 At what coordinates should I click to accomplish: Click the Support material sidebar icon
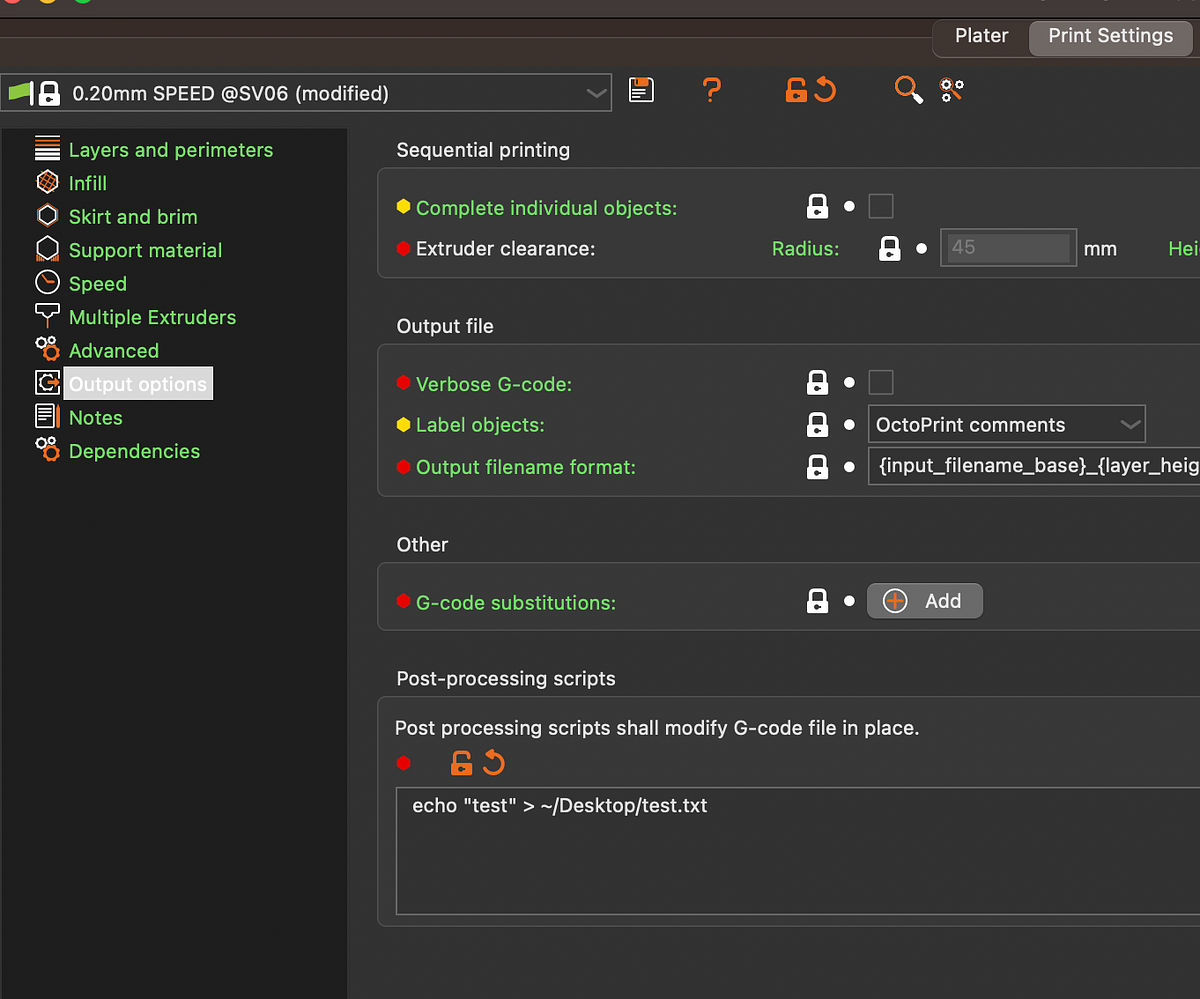click(47, 250)
